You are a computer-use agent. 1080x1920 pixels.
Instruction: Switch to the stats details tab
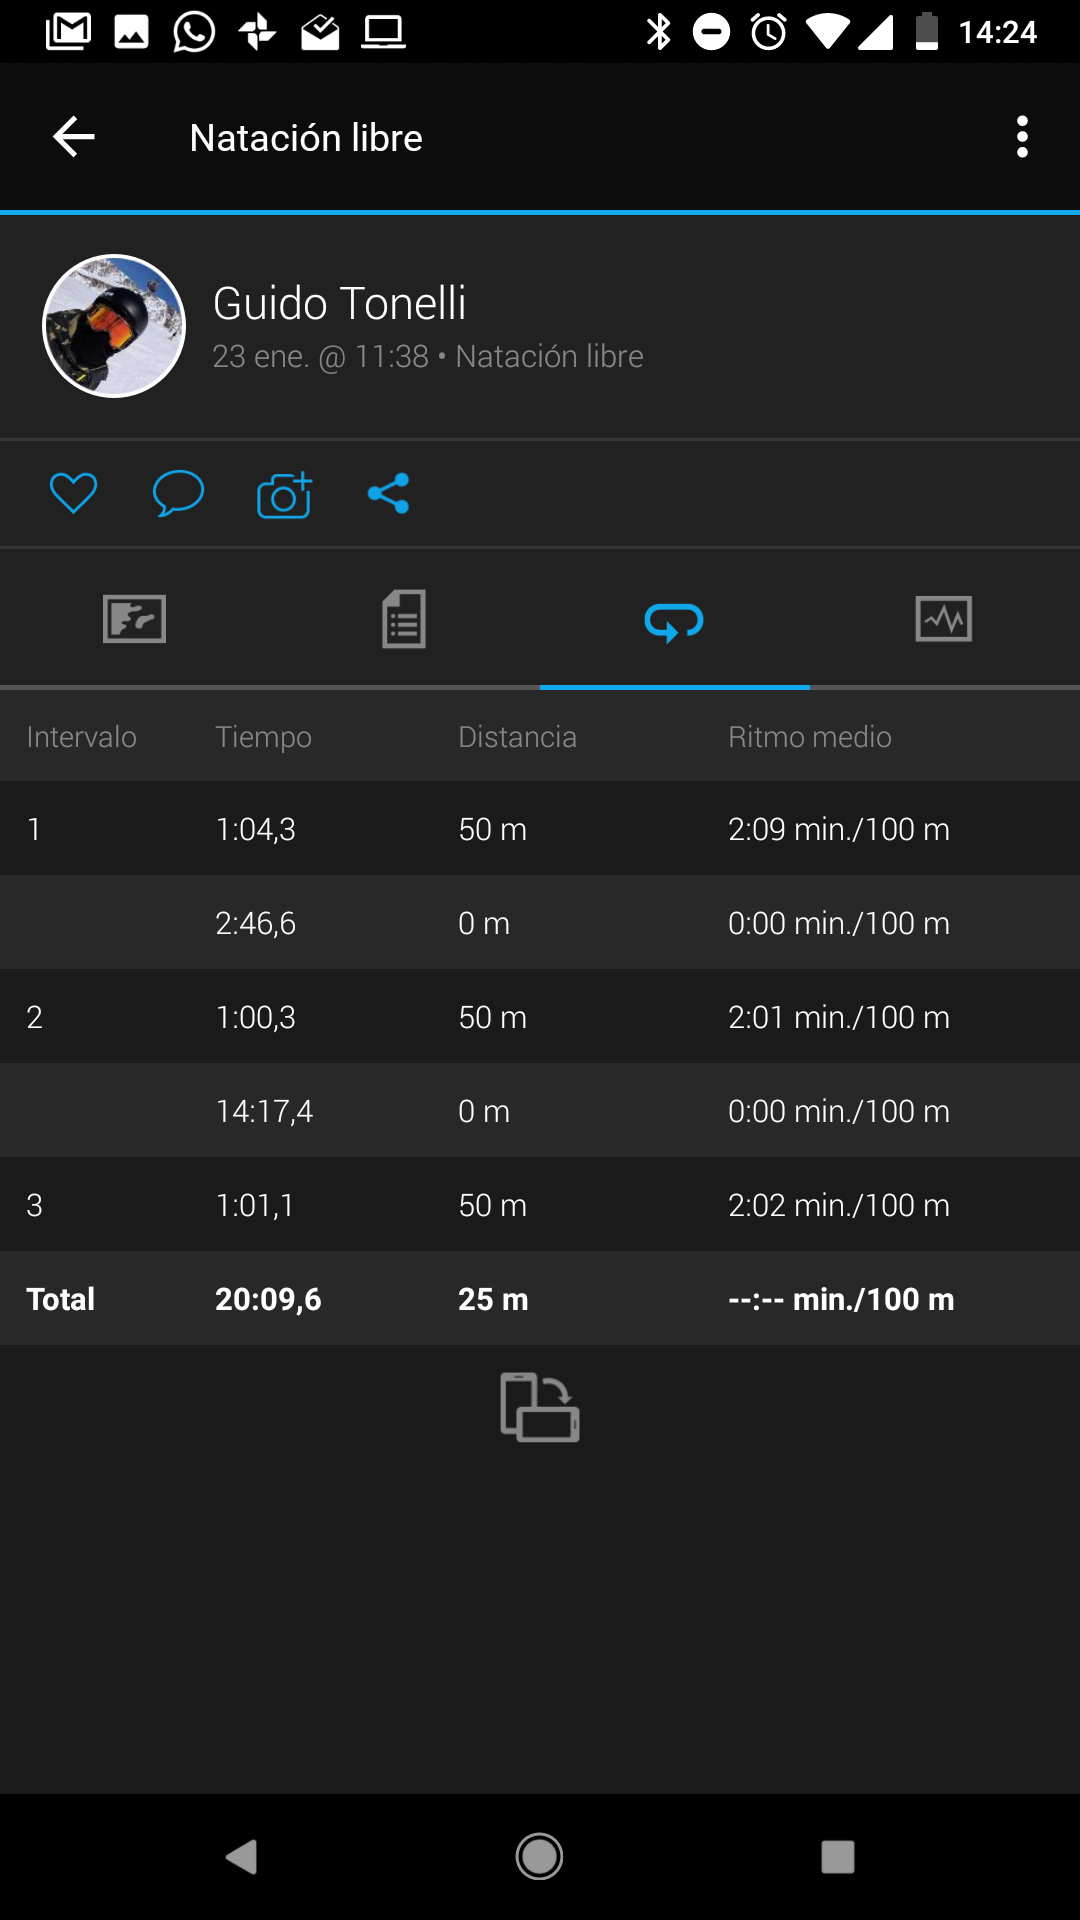coord(404,619)
